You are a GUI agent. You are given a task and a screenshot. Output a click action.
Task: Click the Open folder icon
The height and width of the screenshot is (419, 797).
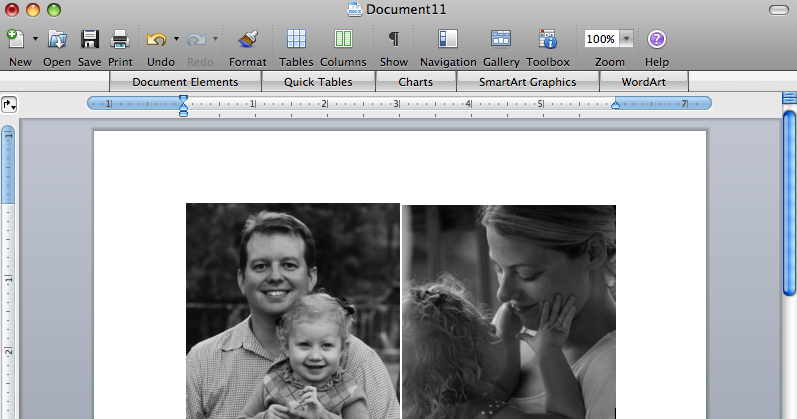[x=57, y=39]
